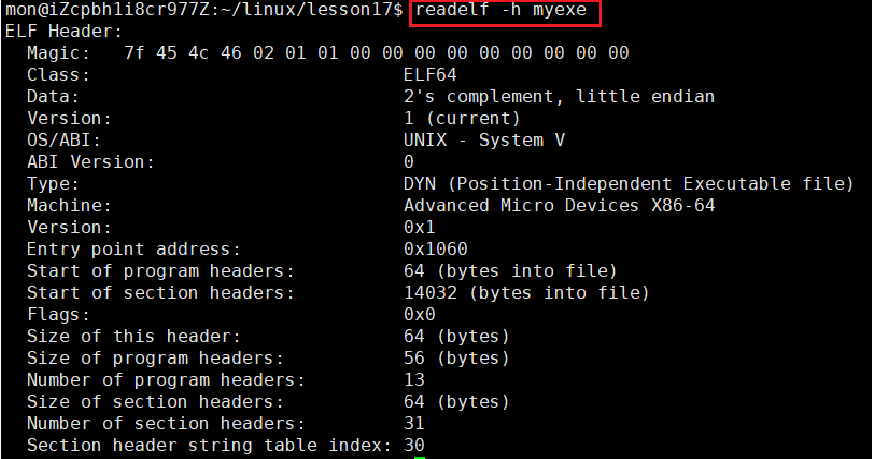The image size is (872, 459).
Task: Click Start of section headers value 14032
Action: pyautogui.click(x=430, y=293)
